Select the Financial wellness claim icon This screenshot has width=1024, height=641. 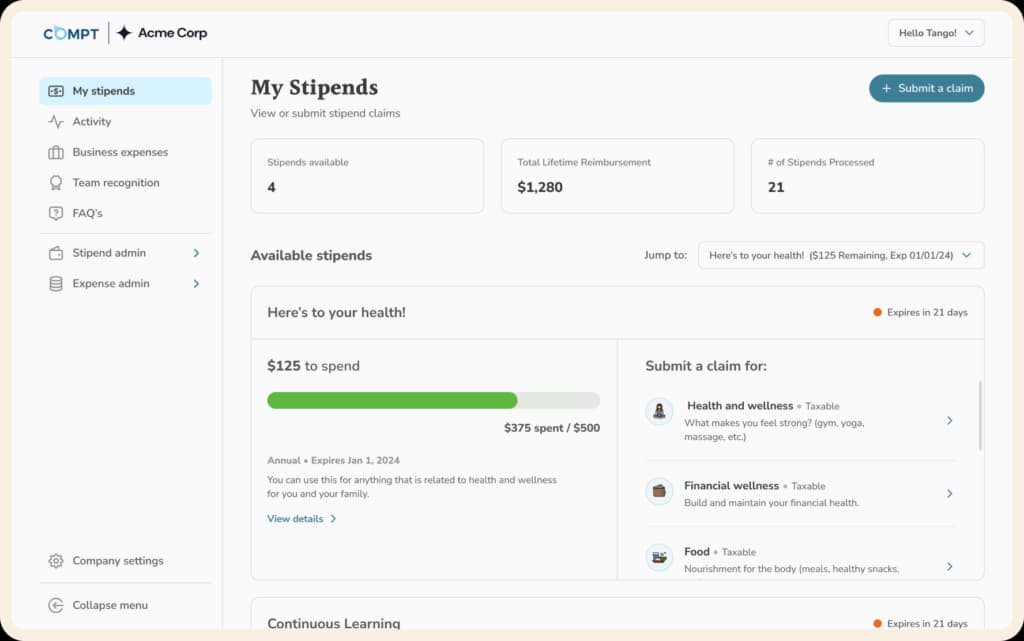[x=659, y=492]
